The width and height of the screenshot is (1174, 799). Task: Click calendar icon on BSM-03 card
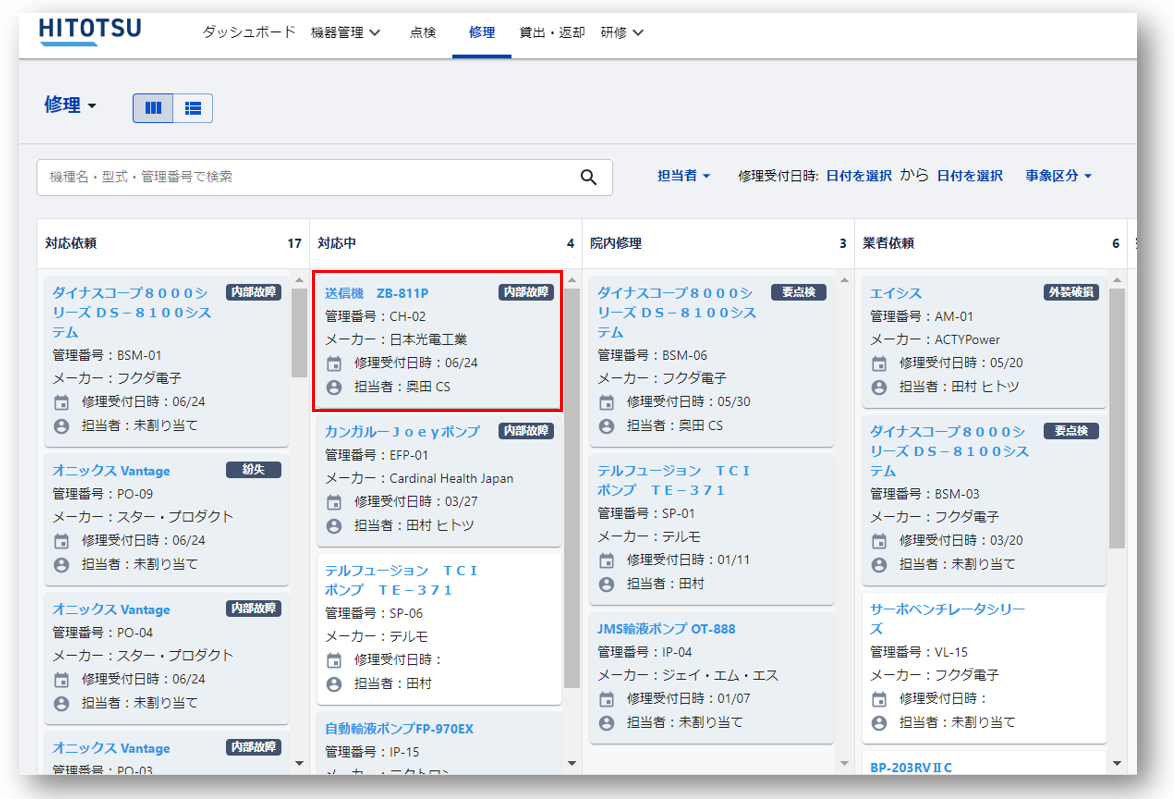[x=879, y=541]
